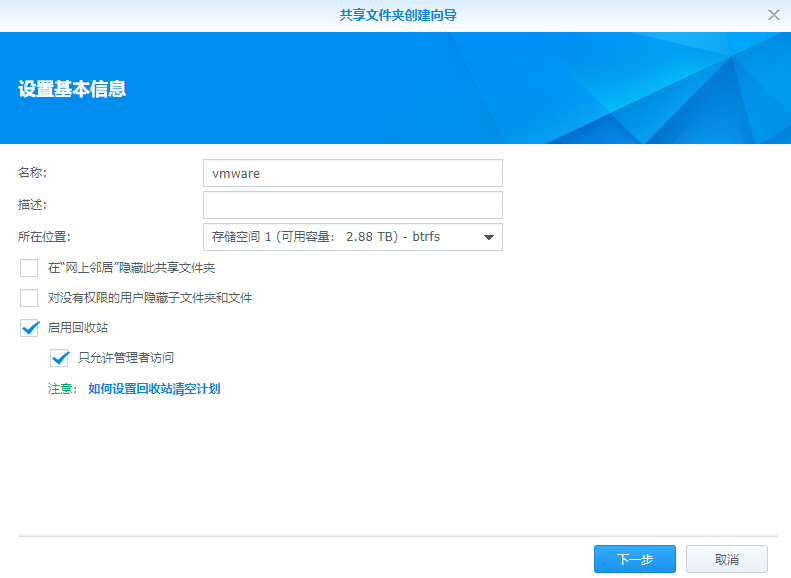Click the 名称 input field containing vmware
The width and height of the screenshot is (791, 578).
point(353,173)
